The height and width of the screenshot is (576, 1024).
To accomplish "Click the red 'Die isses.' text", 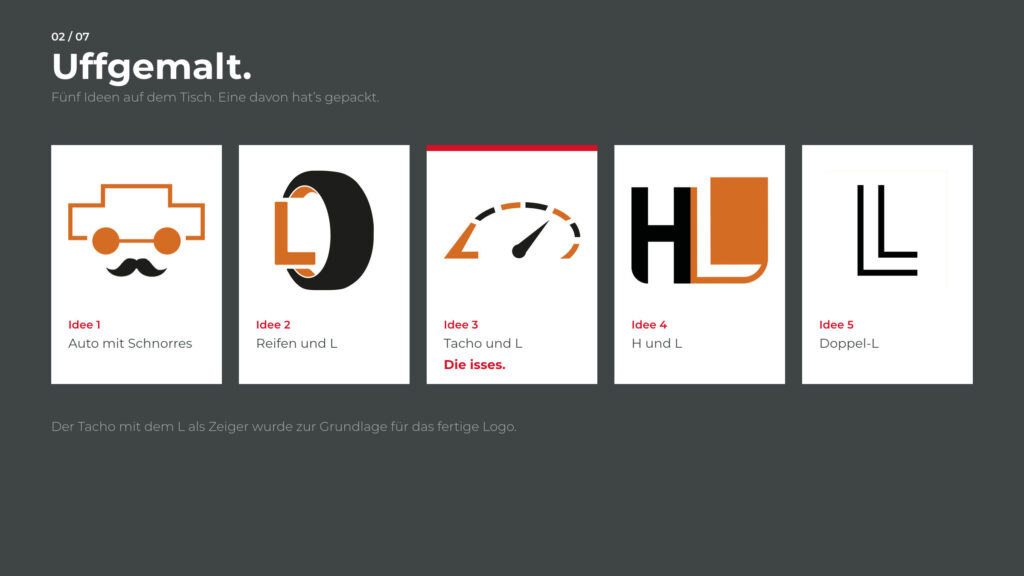I will (475, 365).
